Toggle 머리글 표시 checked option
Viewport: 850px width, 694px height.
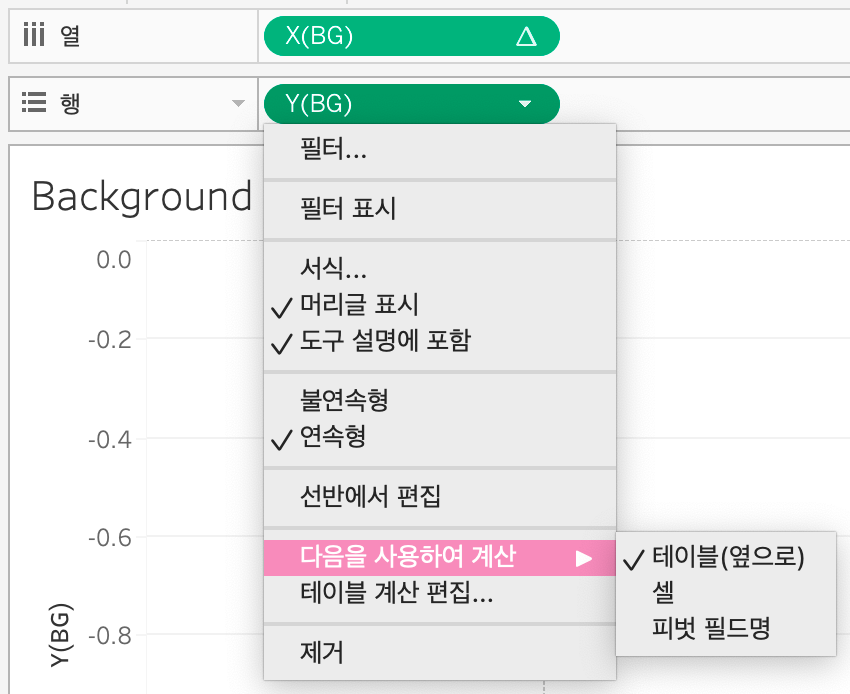click(x=440, y=304)
